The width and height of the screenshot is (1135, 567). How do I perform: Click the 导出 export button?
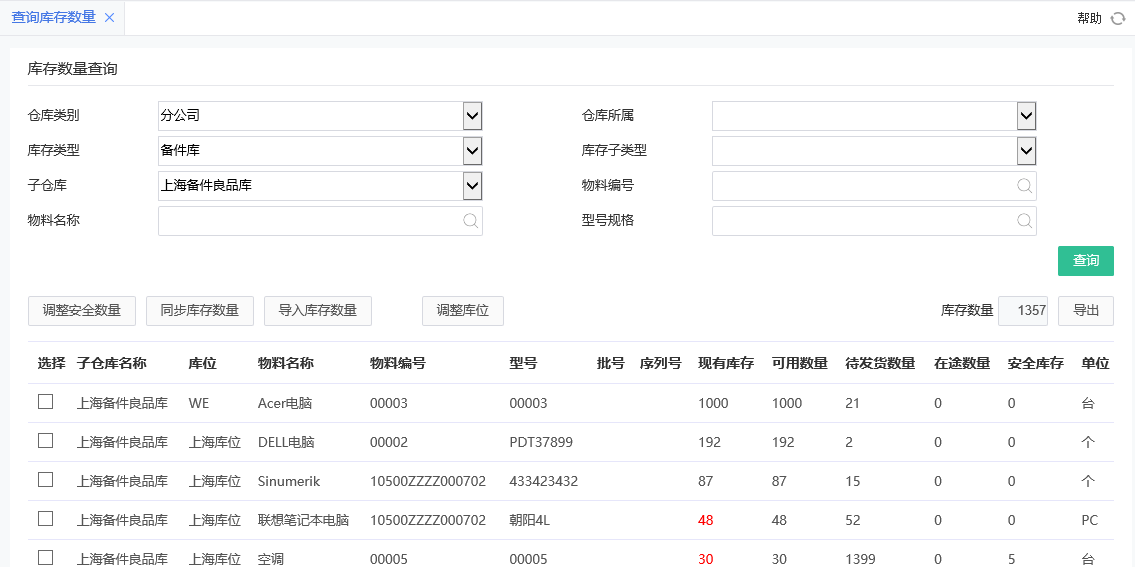point(1085,311)
